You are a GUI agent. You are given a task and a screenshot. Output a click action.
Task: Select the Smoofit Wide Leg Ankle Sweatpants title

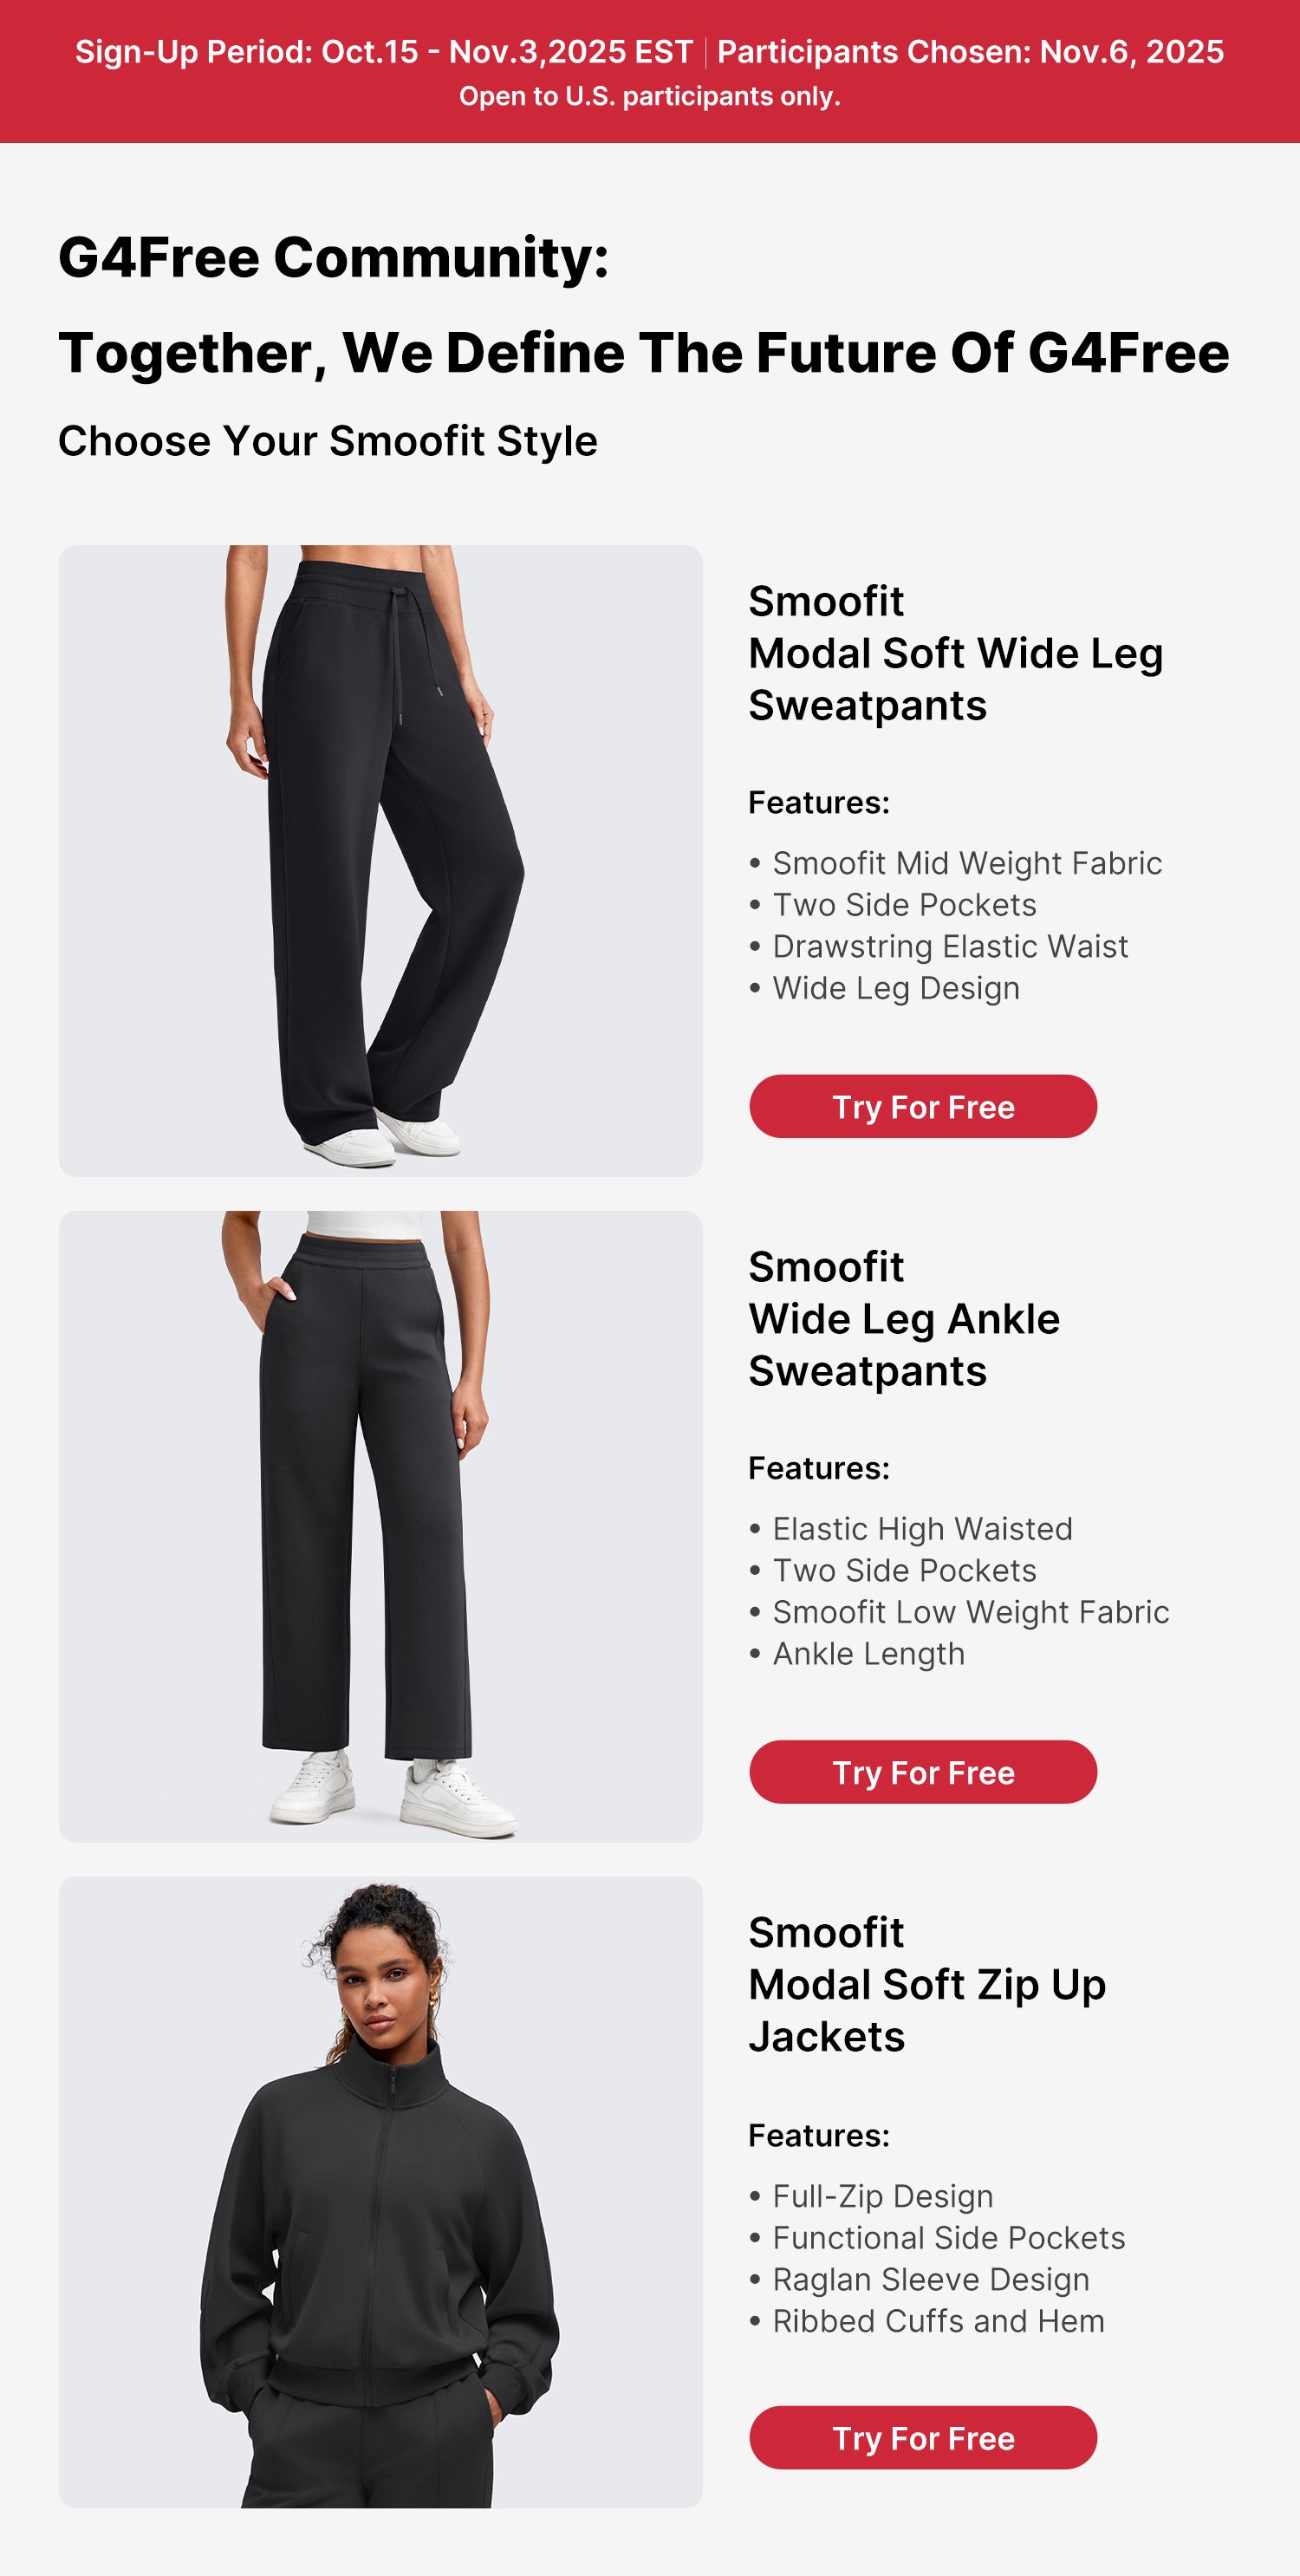pos(904,1319)
